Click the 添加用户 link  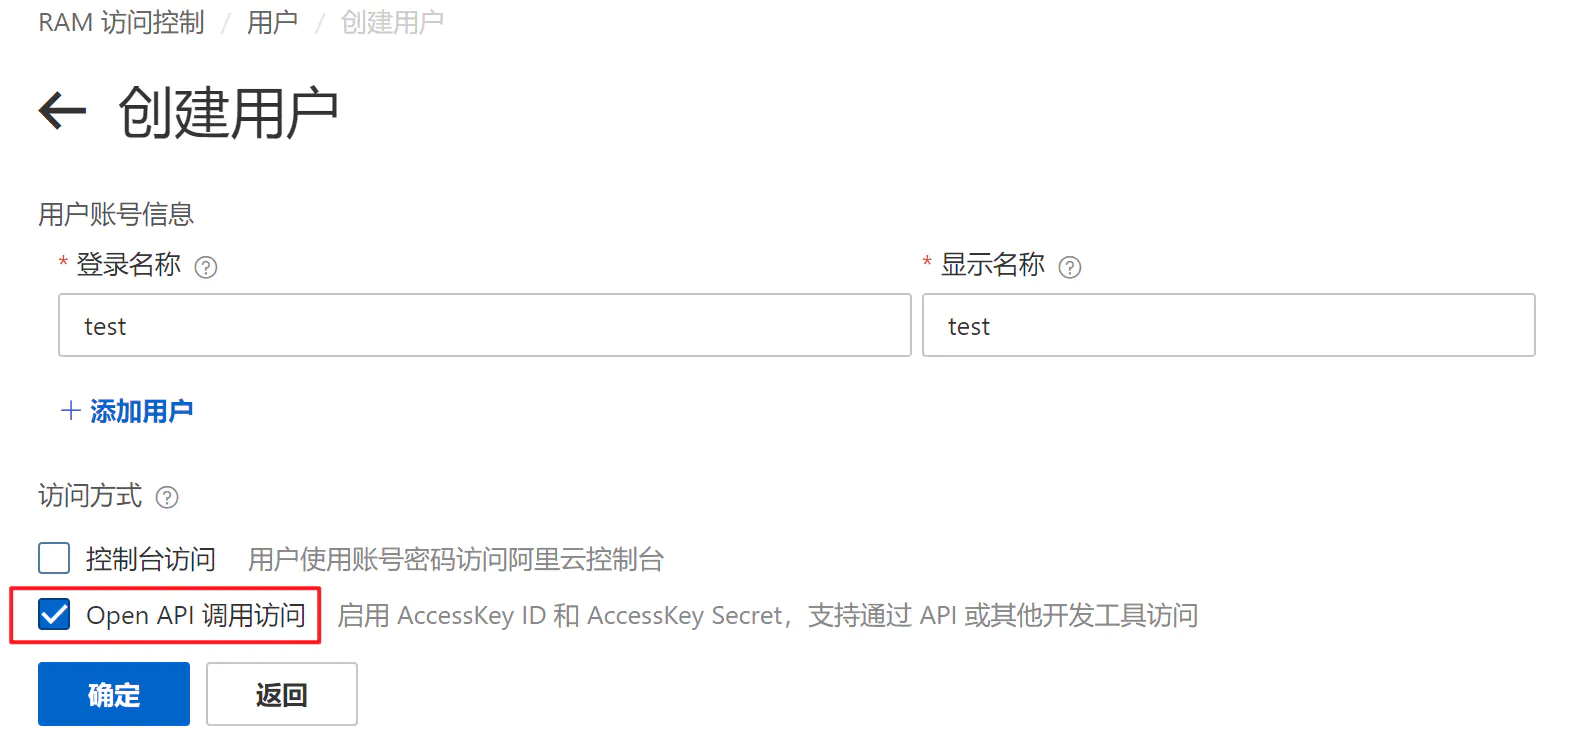(x=141, y=411)
